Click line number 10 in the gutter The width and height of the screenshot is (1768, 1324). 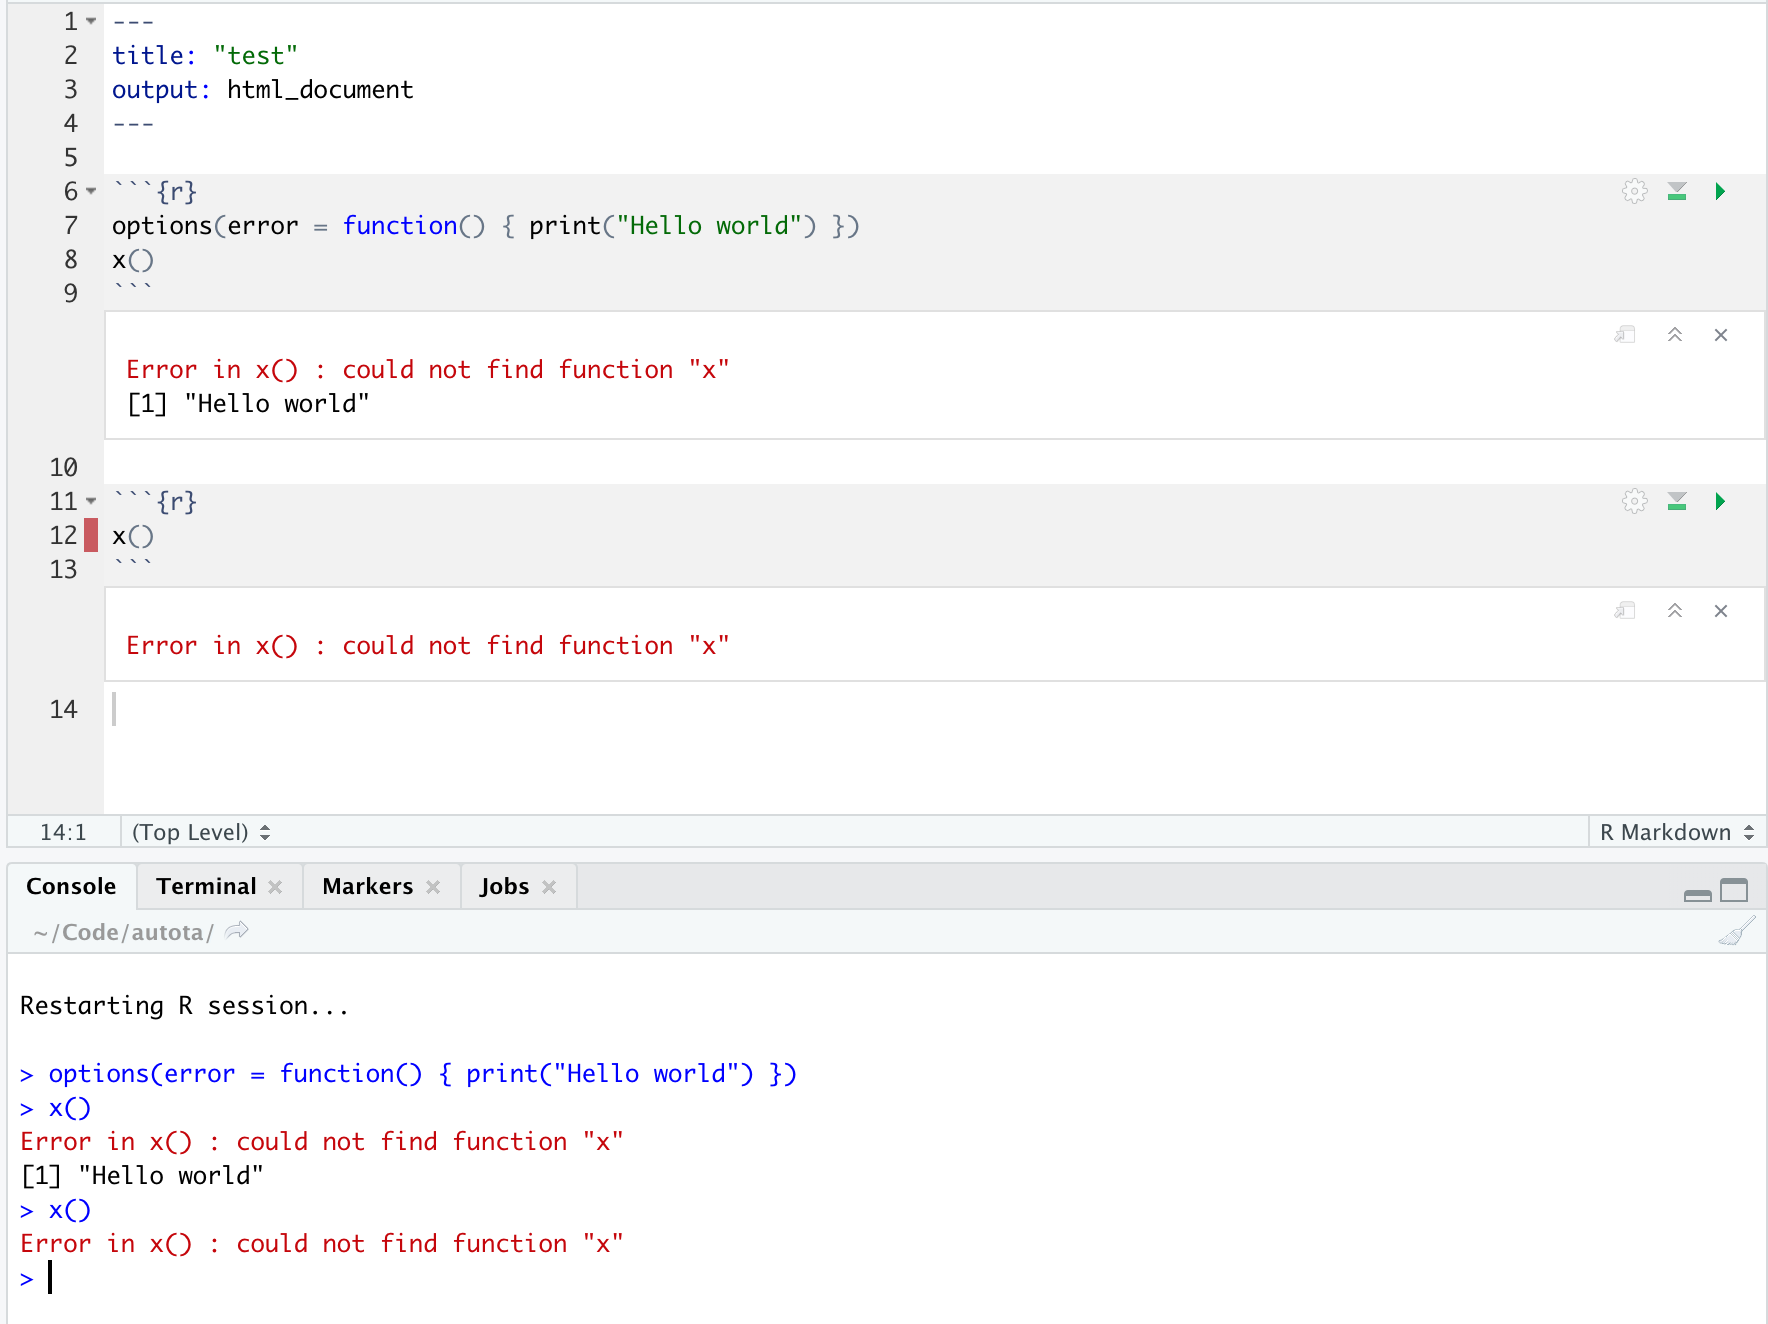click(x=63, y=467)
